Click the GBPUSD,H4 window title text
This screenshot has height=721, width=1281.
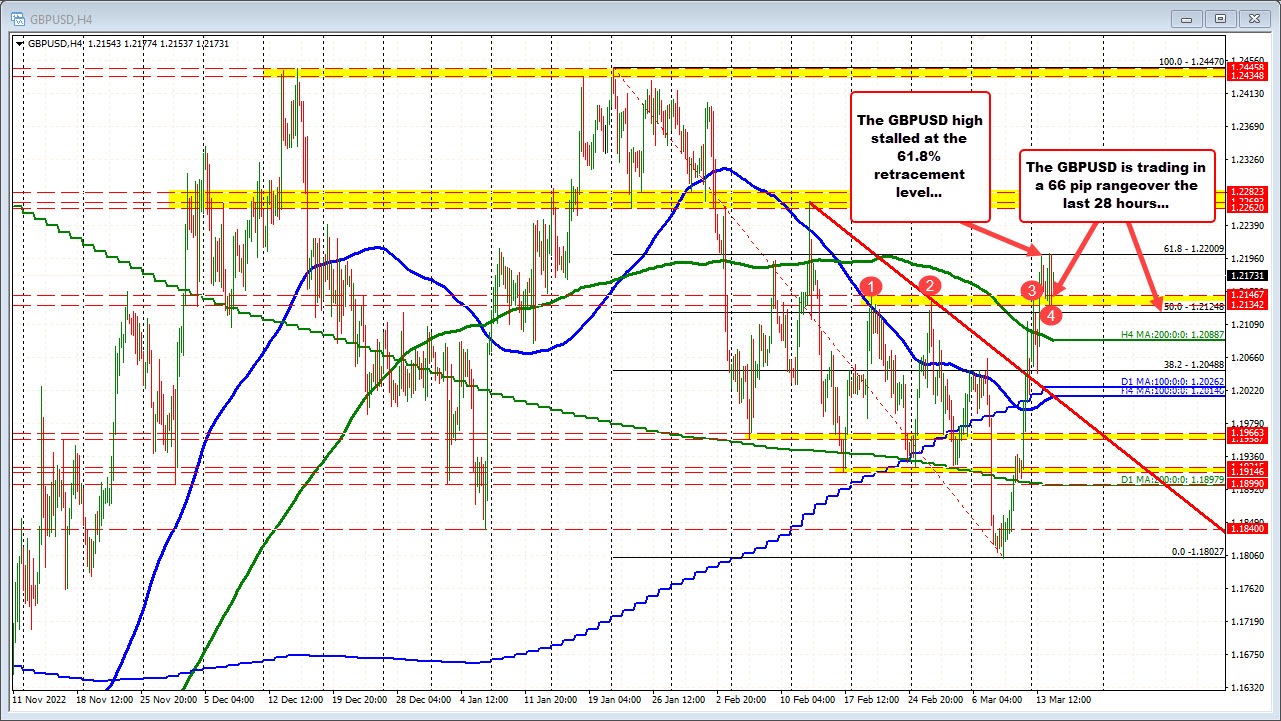62,18
